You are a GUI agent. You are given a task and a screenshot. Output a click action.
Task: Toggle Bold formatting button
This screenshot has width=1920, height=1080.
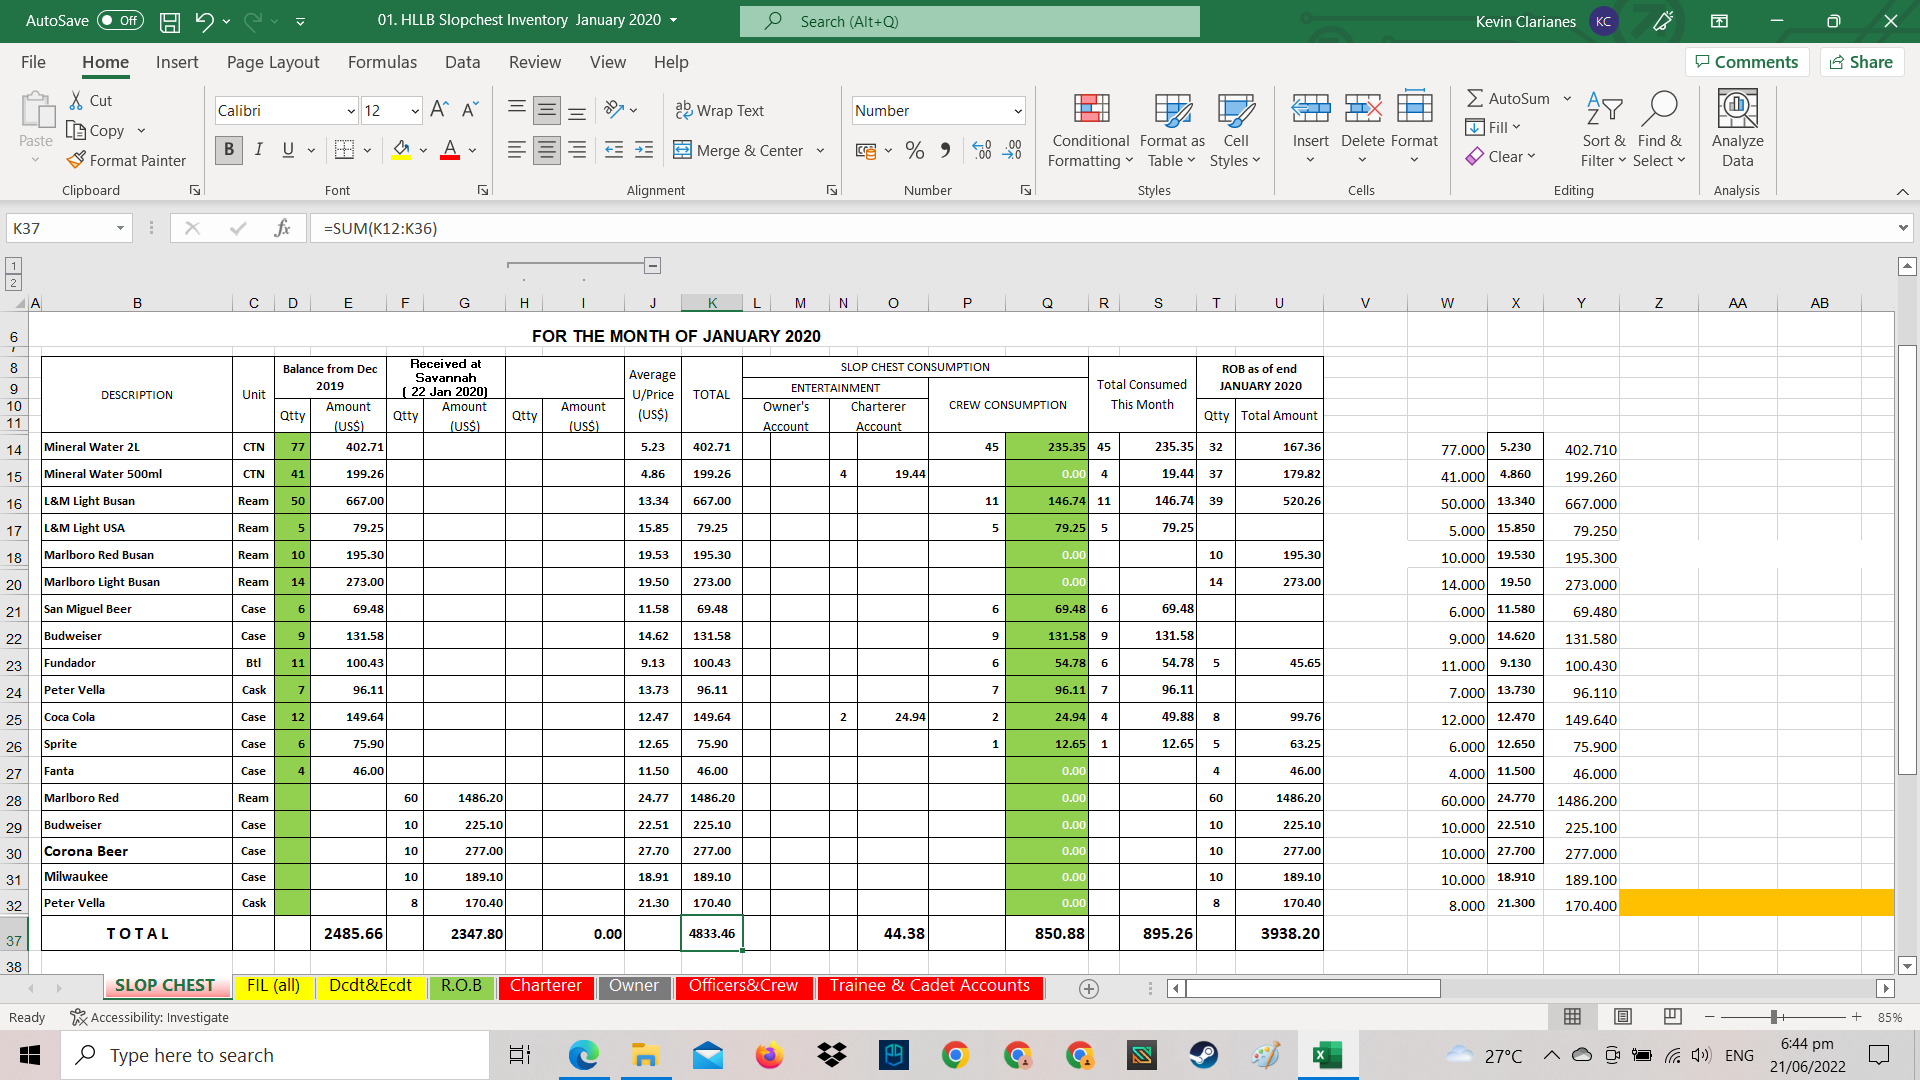click(229, 150)
